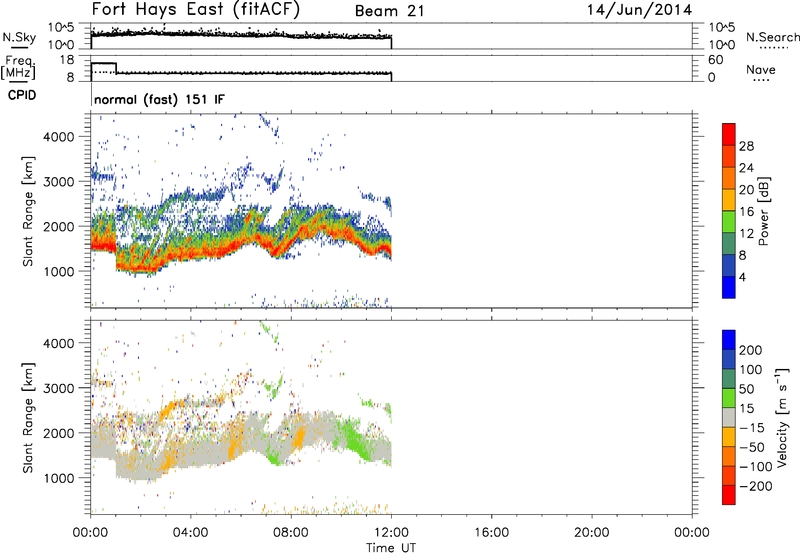Click the 'CPID' label
The height and width of the screenshot is (554, 800).
coord(22,95)
